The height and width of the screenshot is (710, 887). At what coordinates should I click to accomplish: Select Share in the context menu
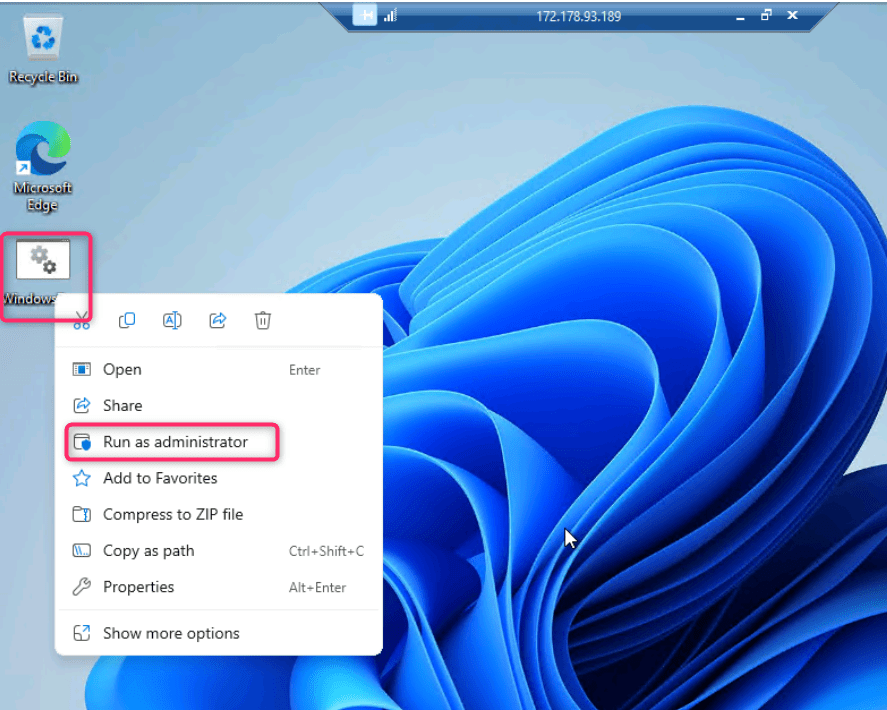pos(122,405)
